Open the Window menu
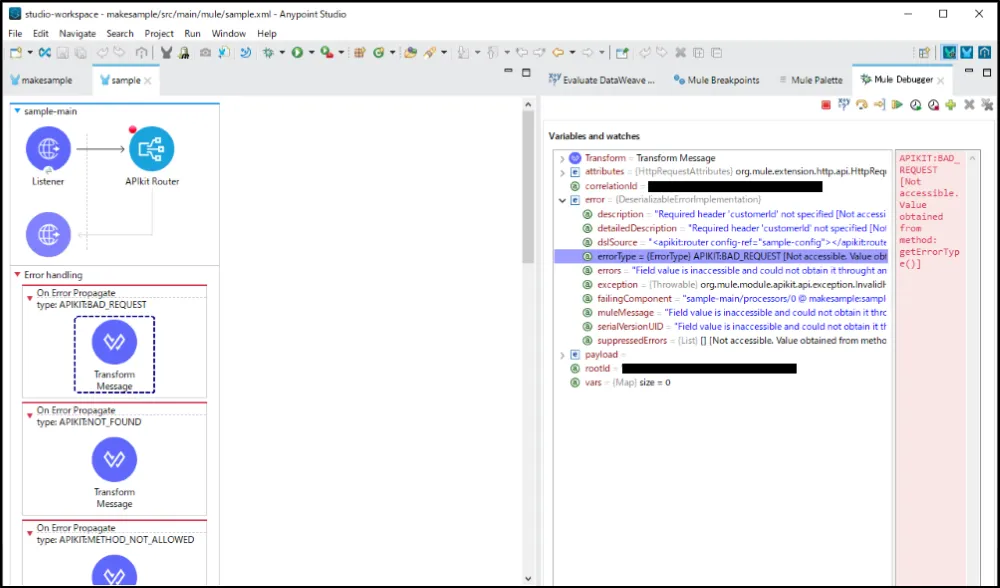The height and width of the screenshot is (588, 1000). point(228,34)
